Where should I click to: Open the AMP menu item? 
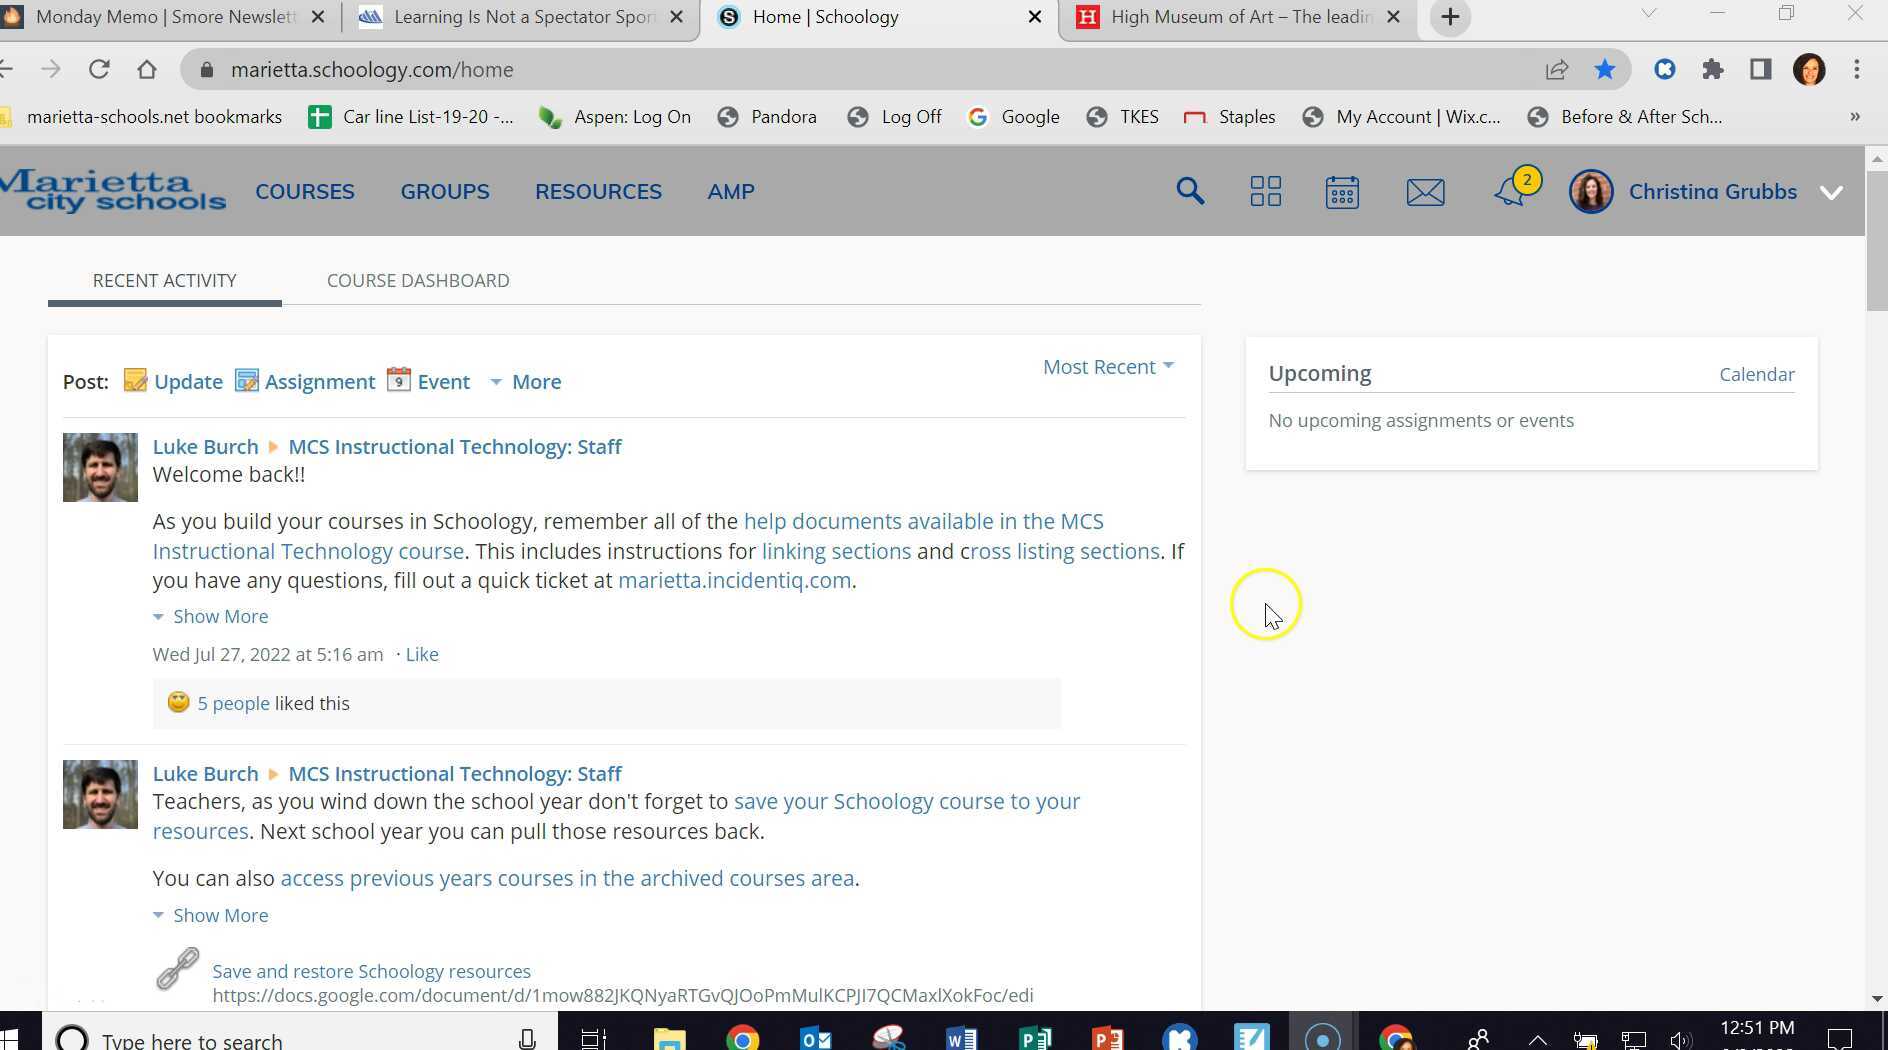[x=731, y=191]
